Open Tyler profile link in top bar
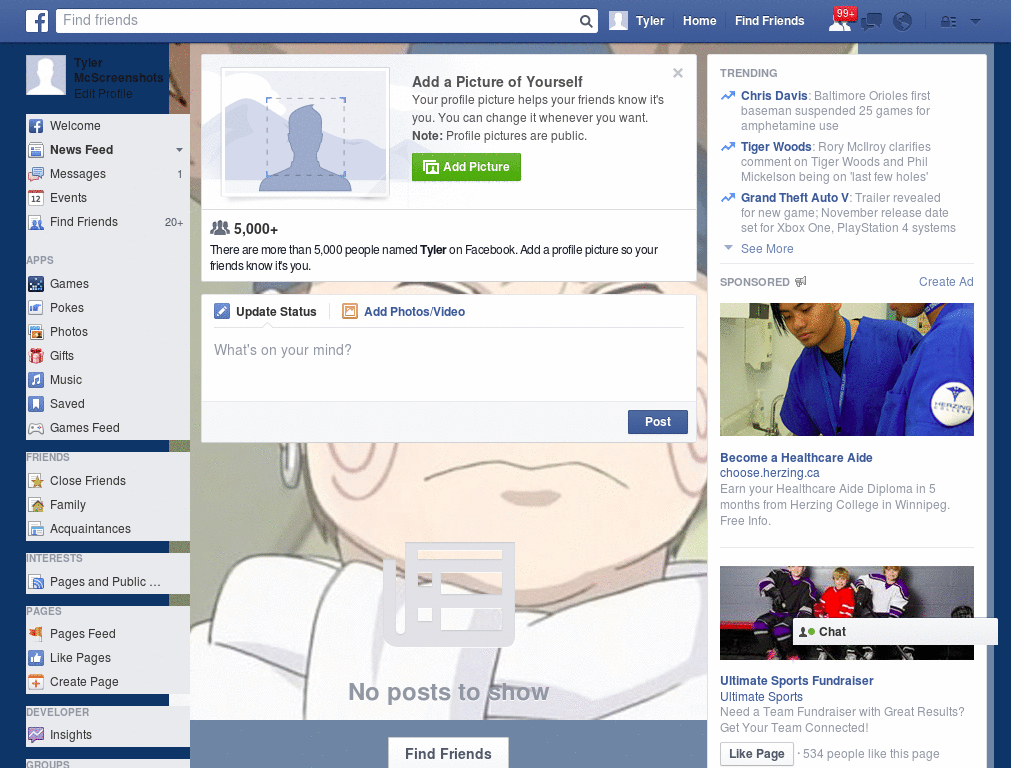The image size is (1024, 768). [650, 21]
